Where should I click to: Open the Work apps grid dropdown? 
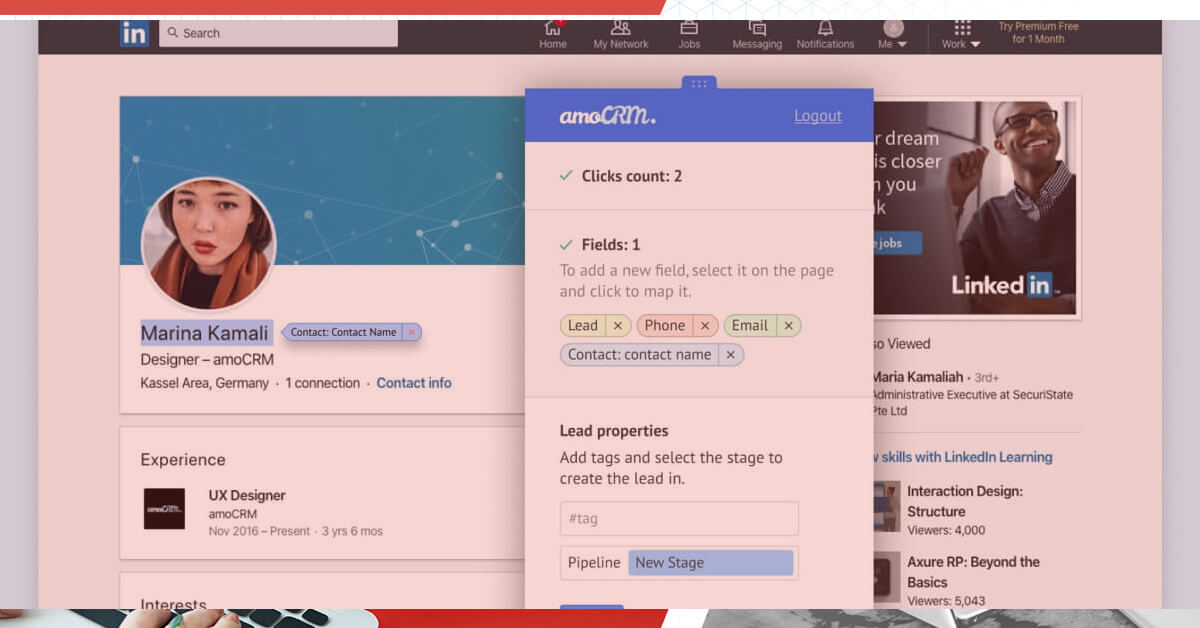point(962,34)
